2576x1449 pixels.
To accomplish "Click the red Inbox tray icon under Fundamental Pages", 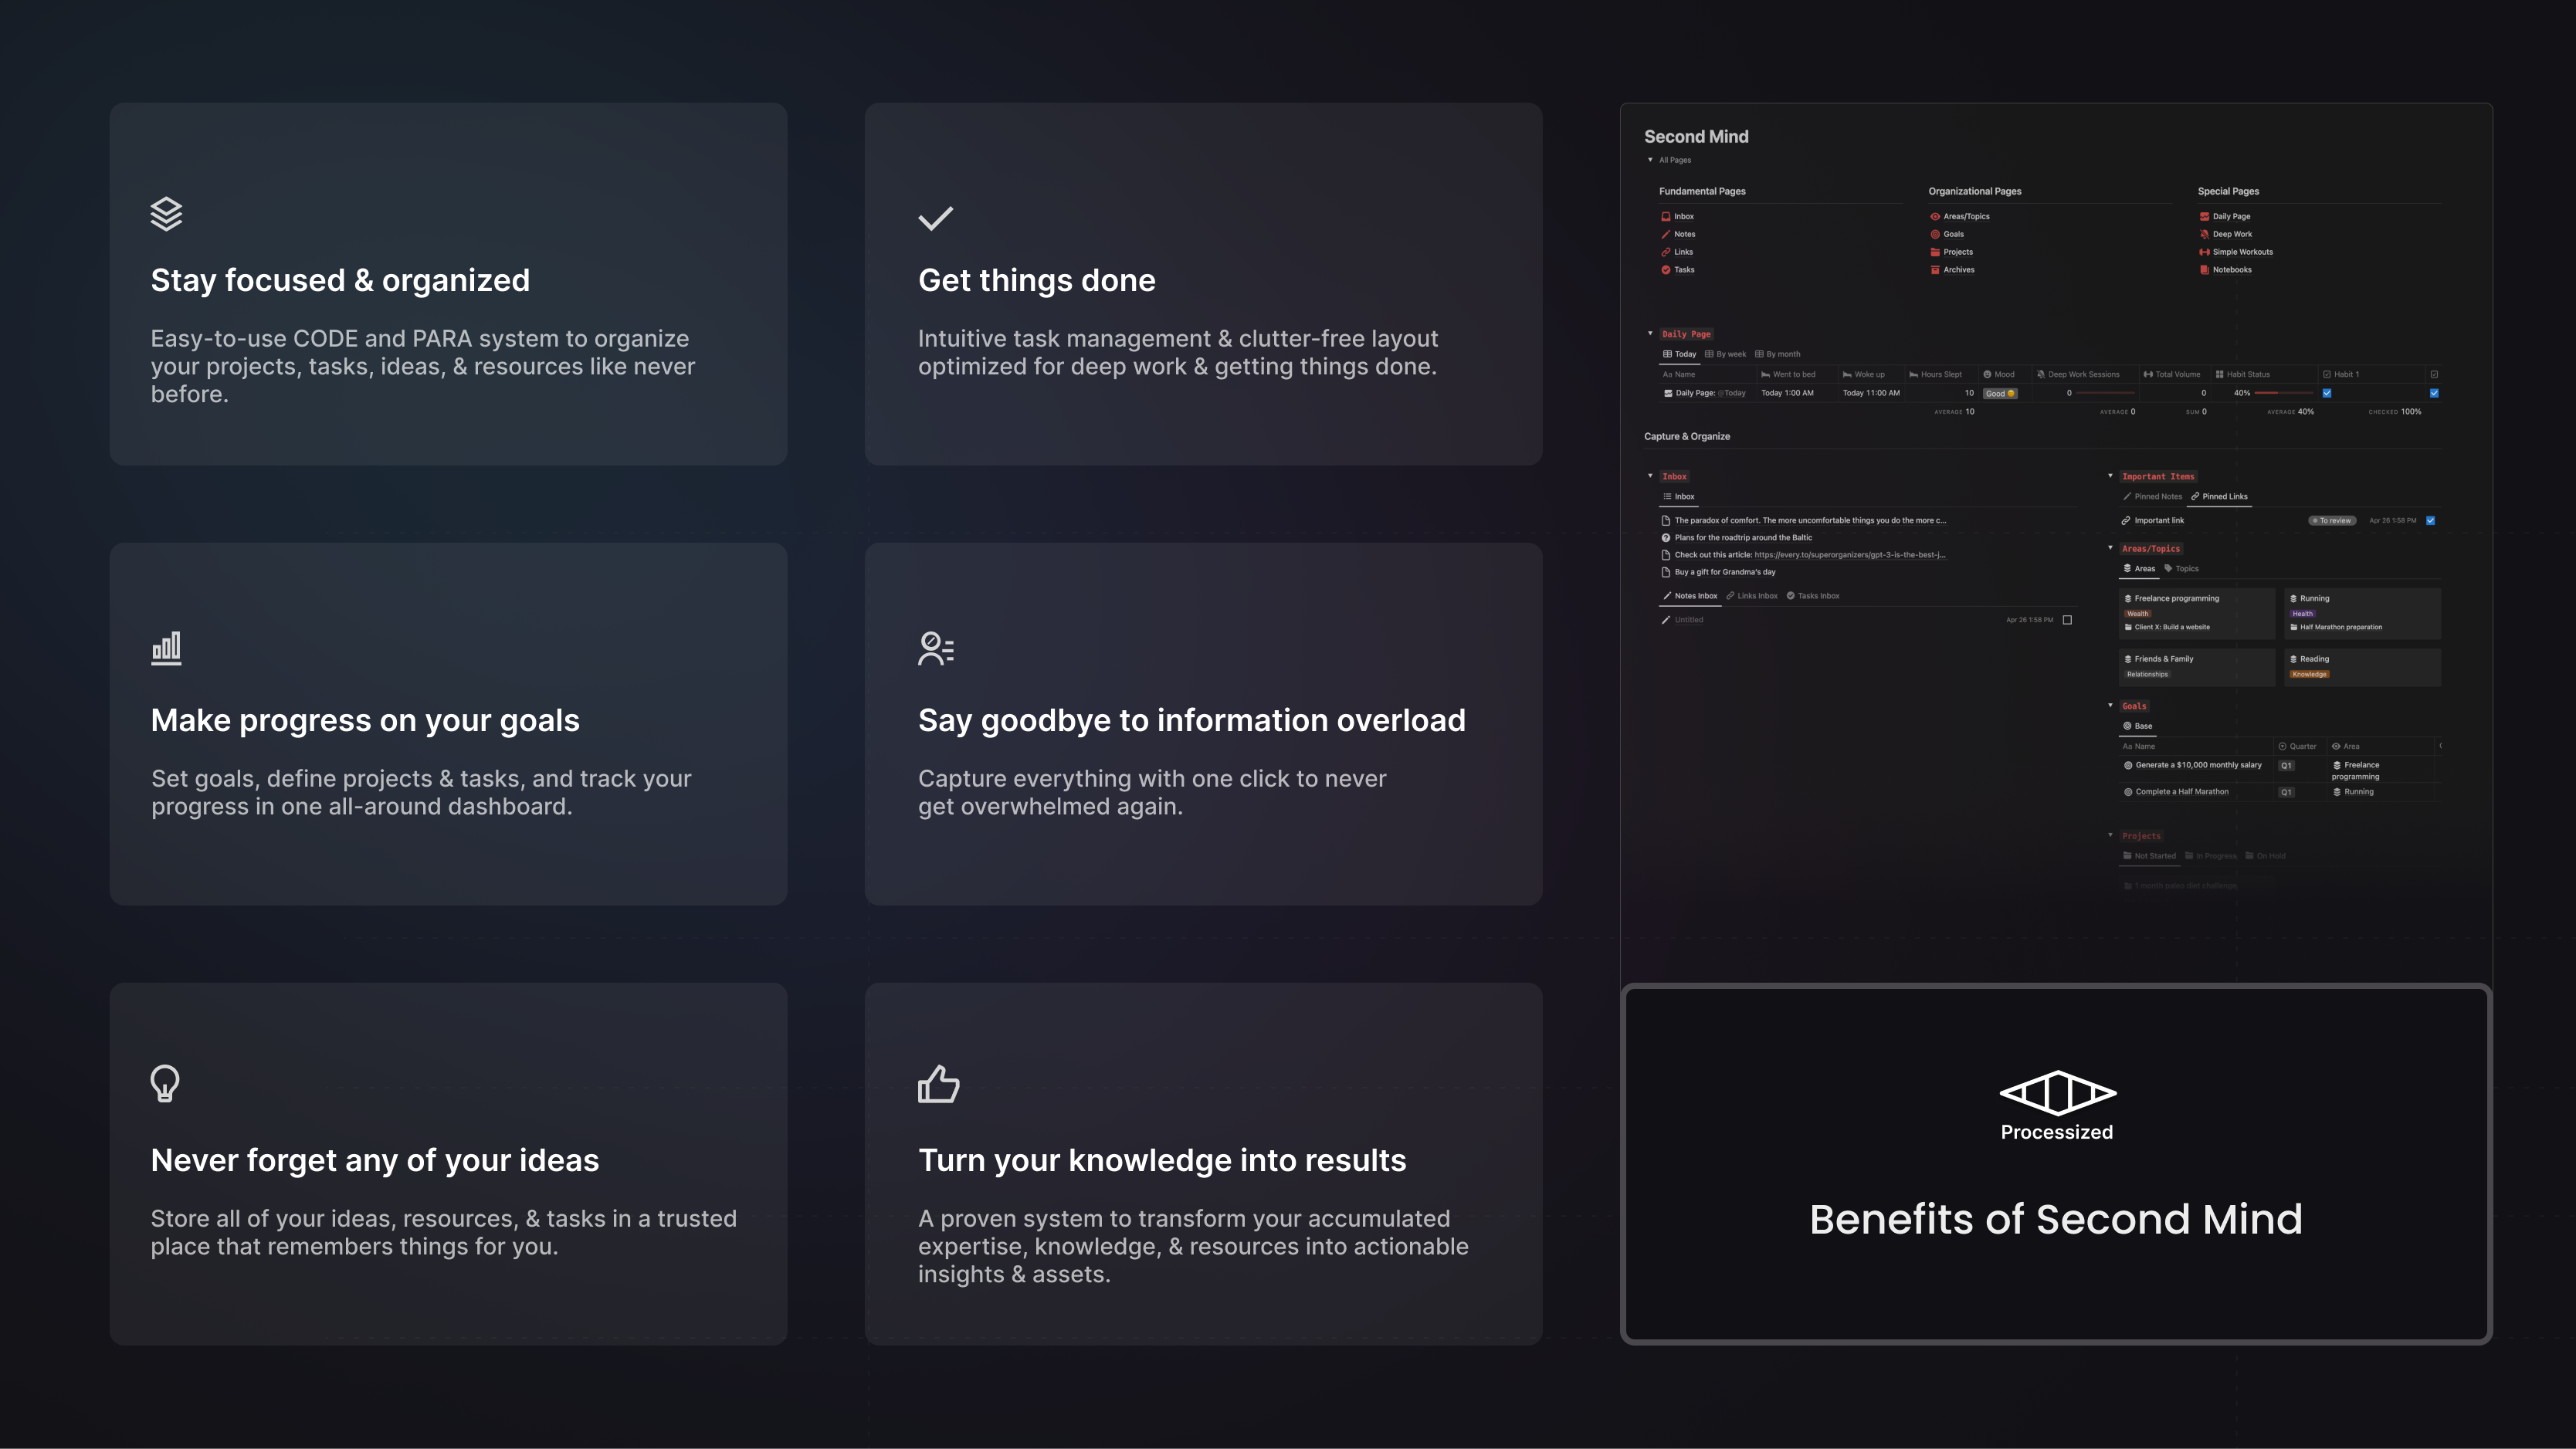I will [1666, 216].
